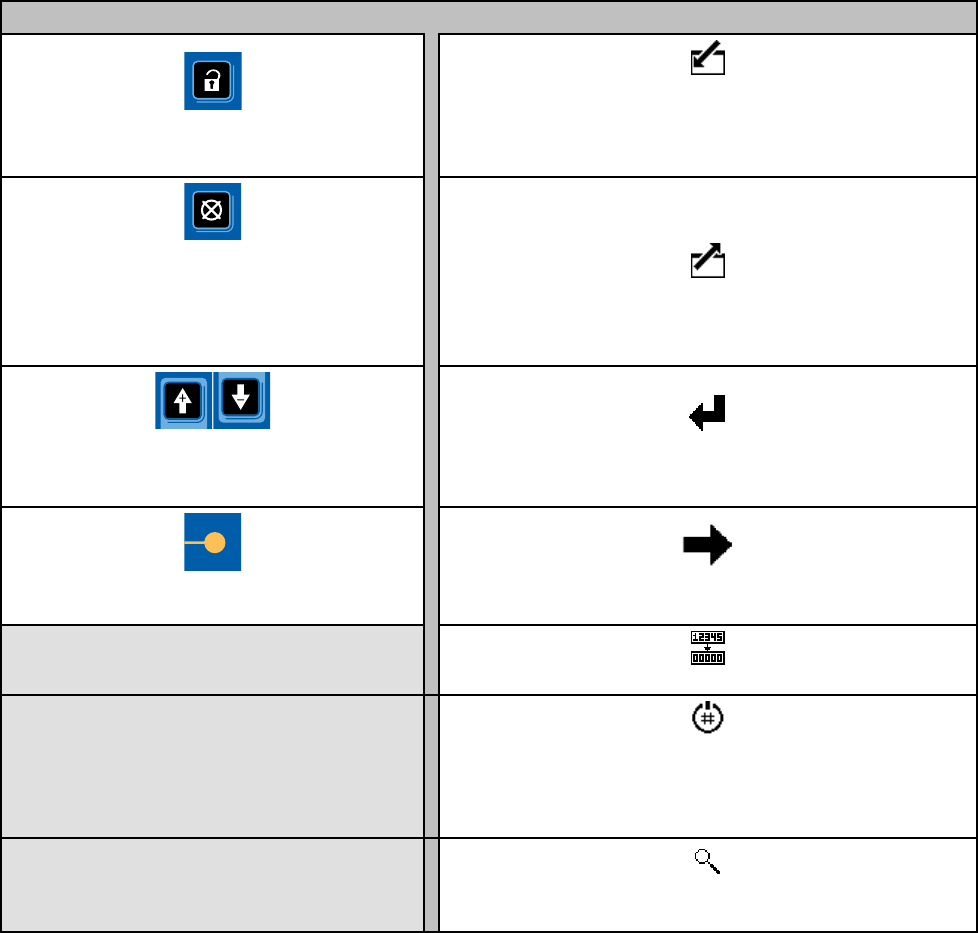
Task: Click the vertical gray divider between columns
Action: [431, 483]
